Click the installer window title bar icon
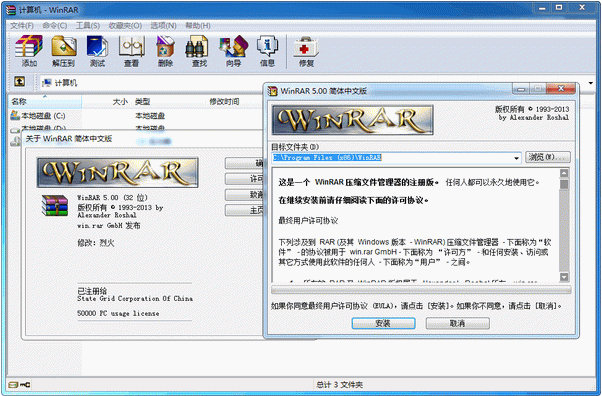 pos(273,91)
